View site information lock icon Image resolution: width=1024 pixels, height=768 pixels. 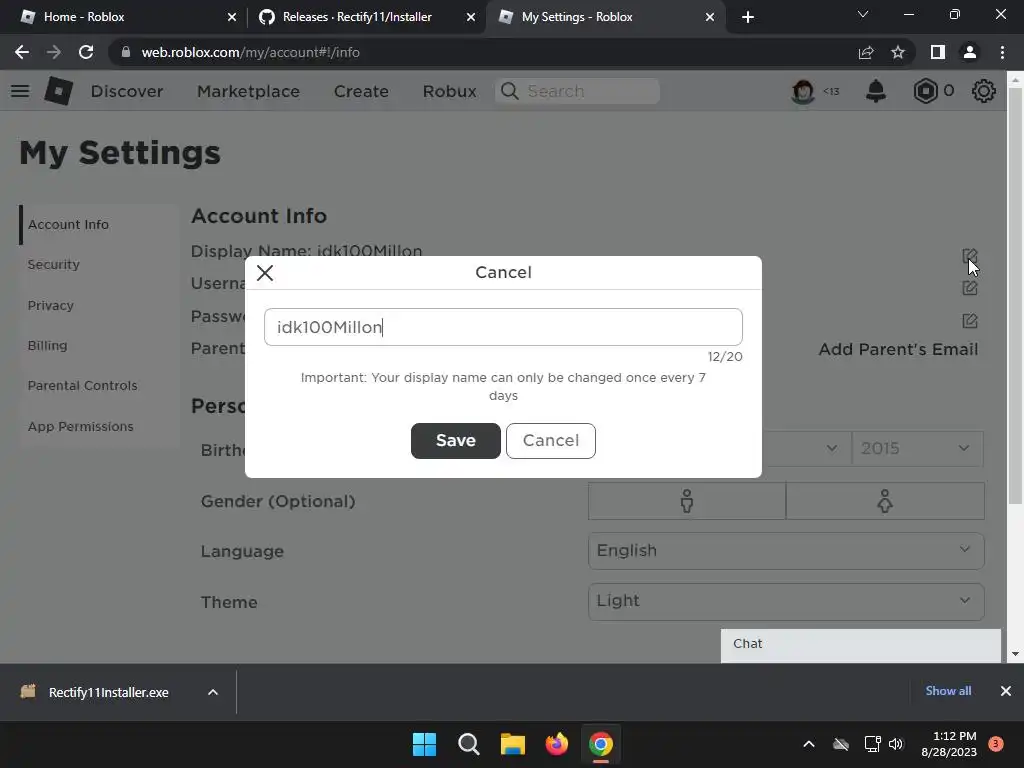[x=126, y=52]
